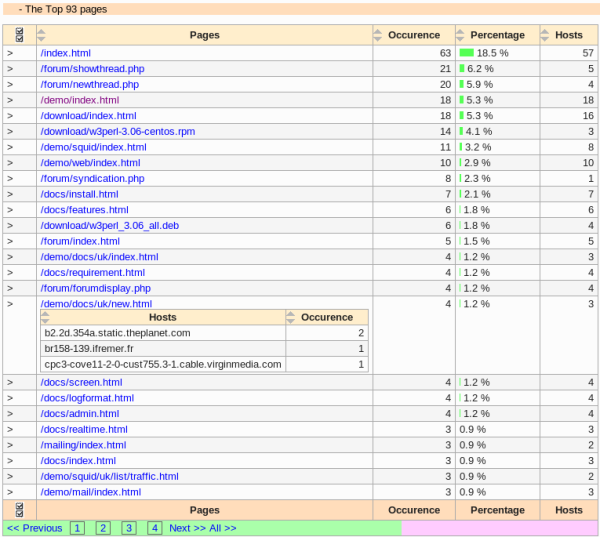Screen dimensions: 600x537
Task: Open the /demo/docs/uk/index.html link
Action: point(99,257)
